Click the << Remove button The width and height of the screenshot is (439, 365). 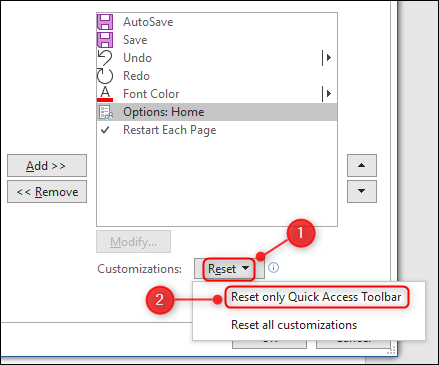click(x=47, y=192)
